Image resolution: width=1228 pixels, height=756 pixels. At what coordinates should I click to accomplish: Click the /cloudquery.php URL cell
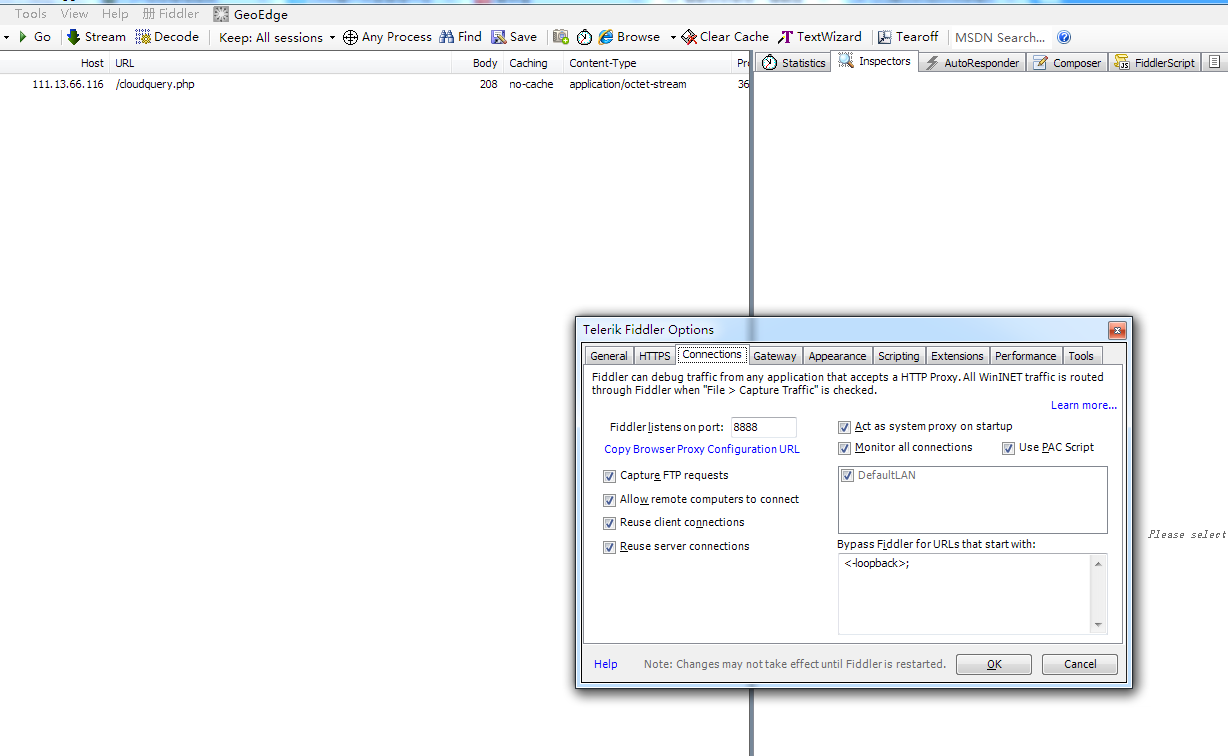click(x=155, y=84)
